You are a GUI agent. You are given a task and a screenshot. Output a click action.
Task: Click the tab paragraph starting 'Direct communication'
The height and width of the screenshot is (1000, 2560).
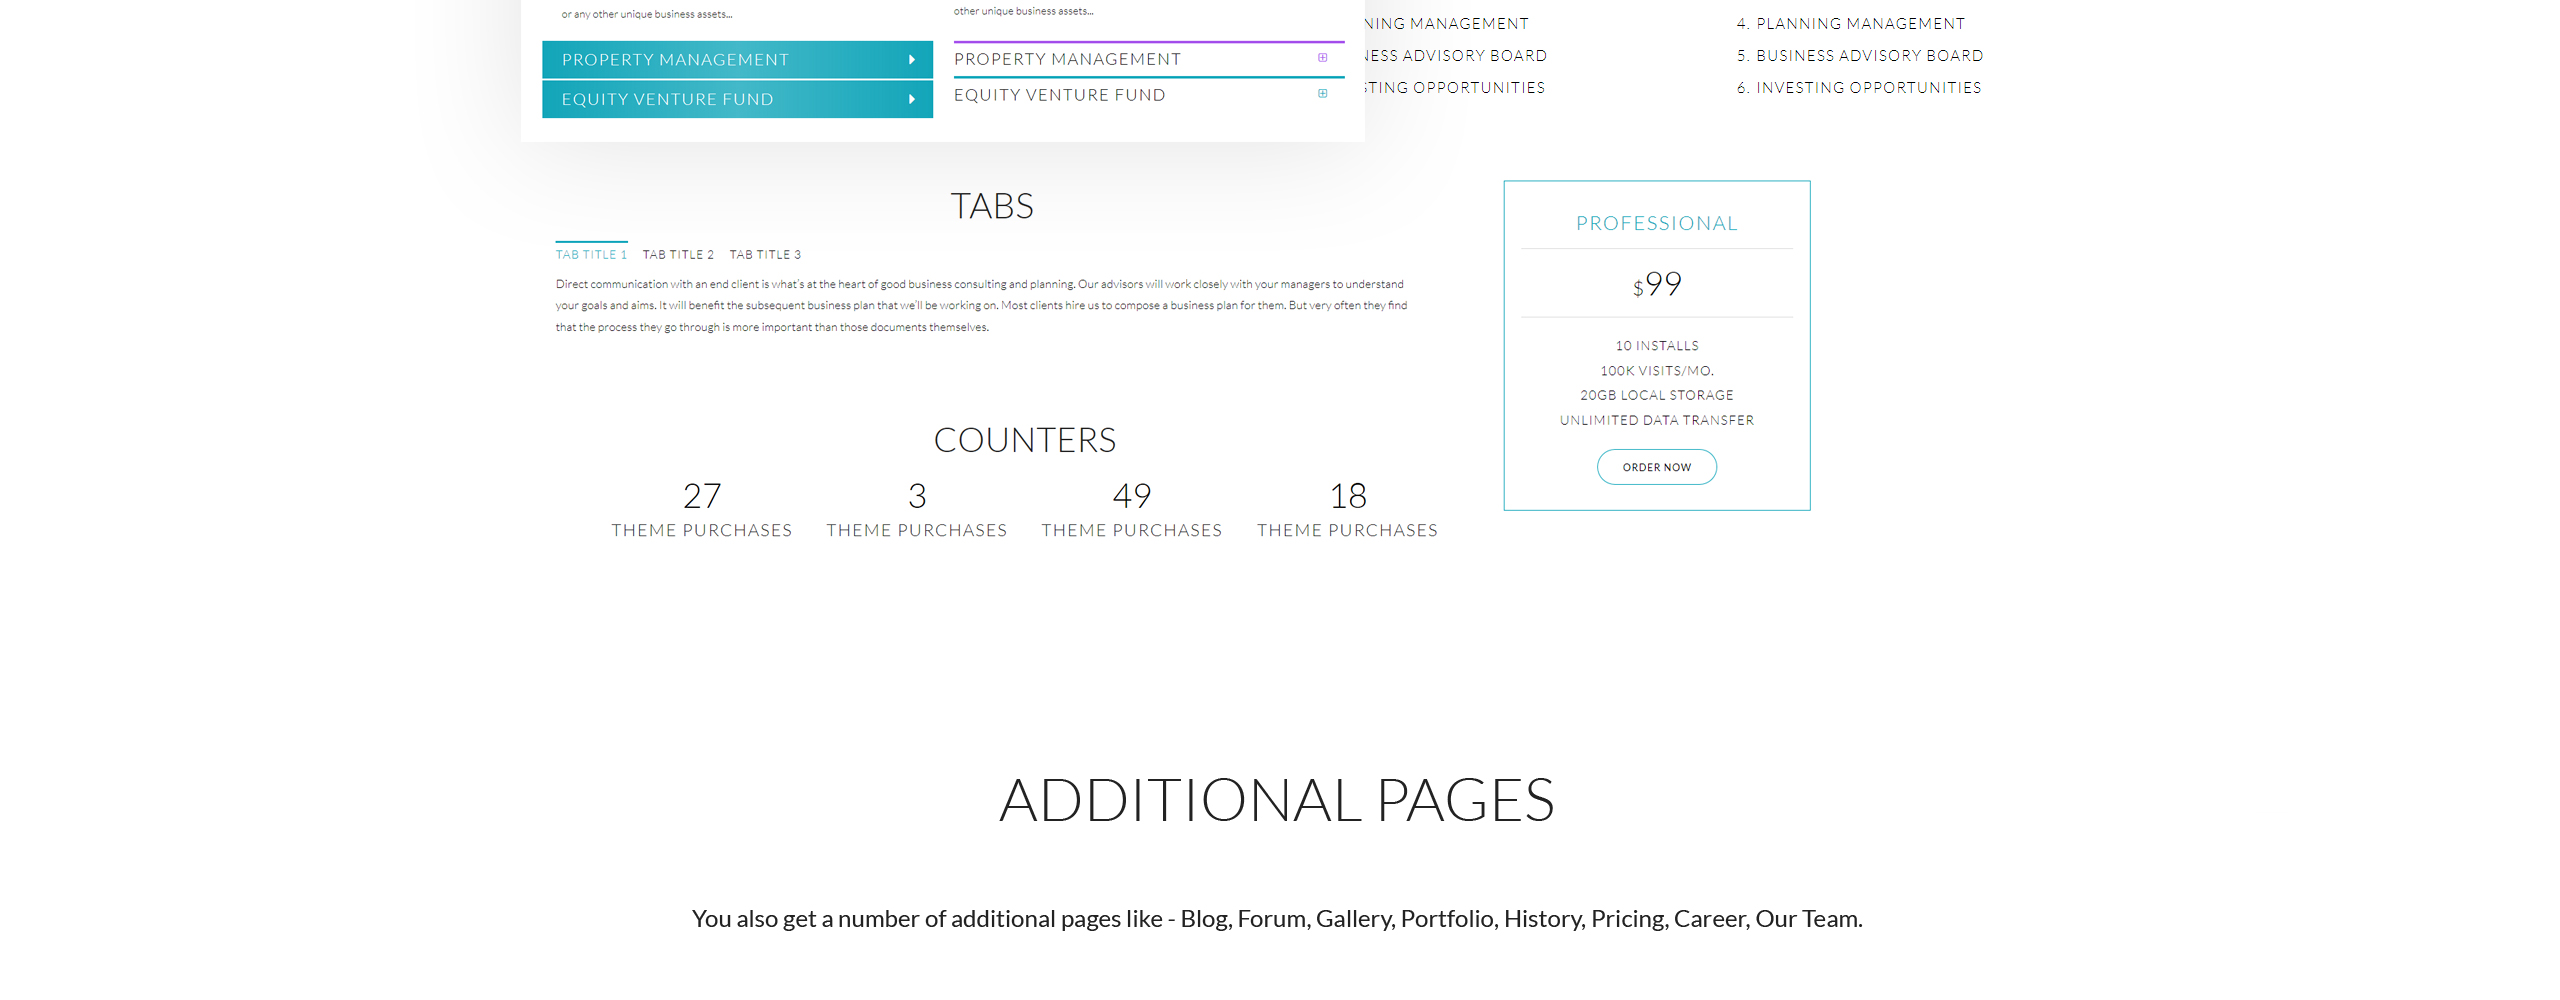[x=982, y=306]
